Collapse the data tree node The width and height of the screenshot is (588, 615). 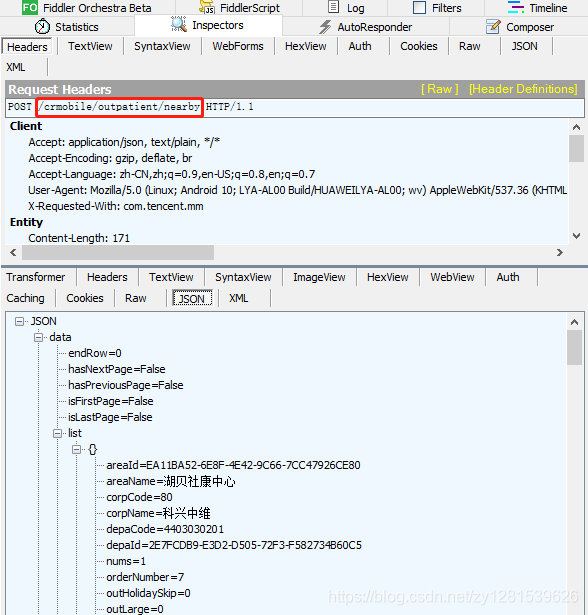pyautogui.click(x=38, y=338)
